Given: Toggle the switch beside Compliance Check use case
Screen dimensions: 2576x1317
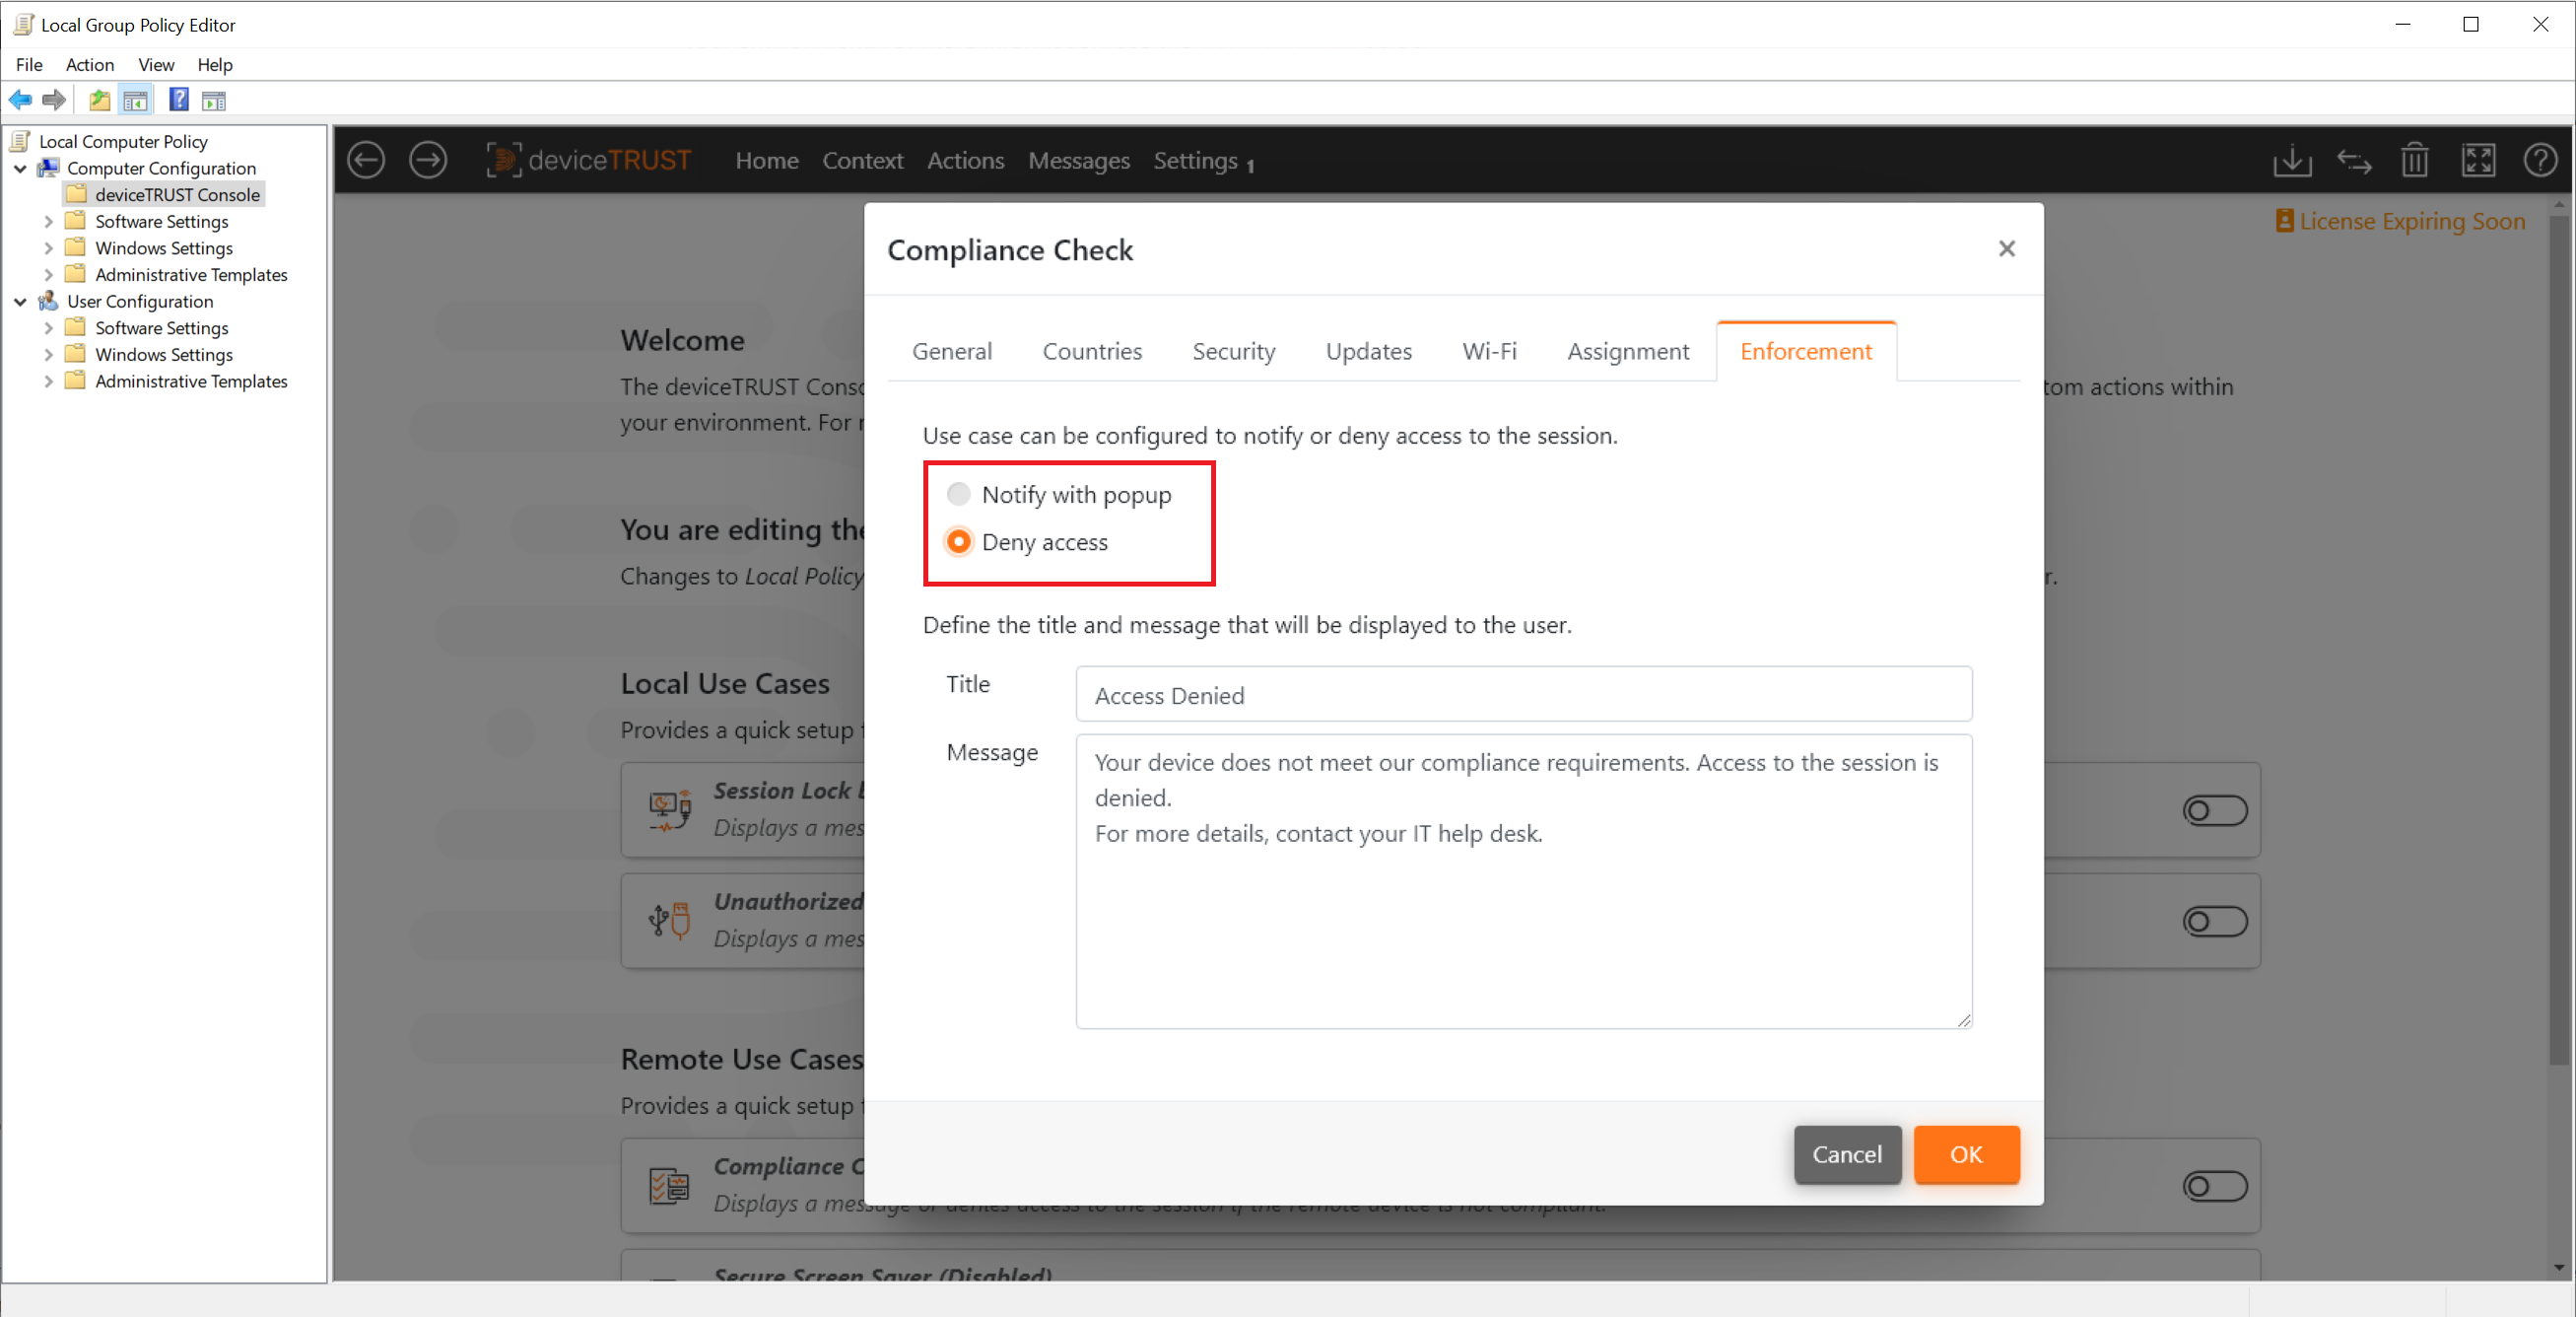Looking at the screenshot, I should (2215, 1187).
